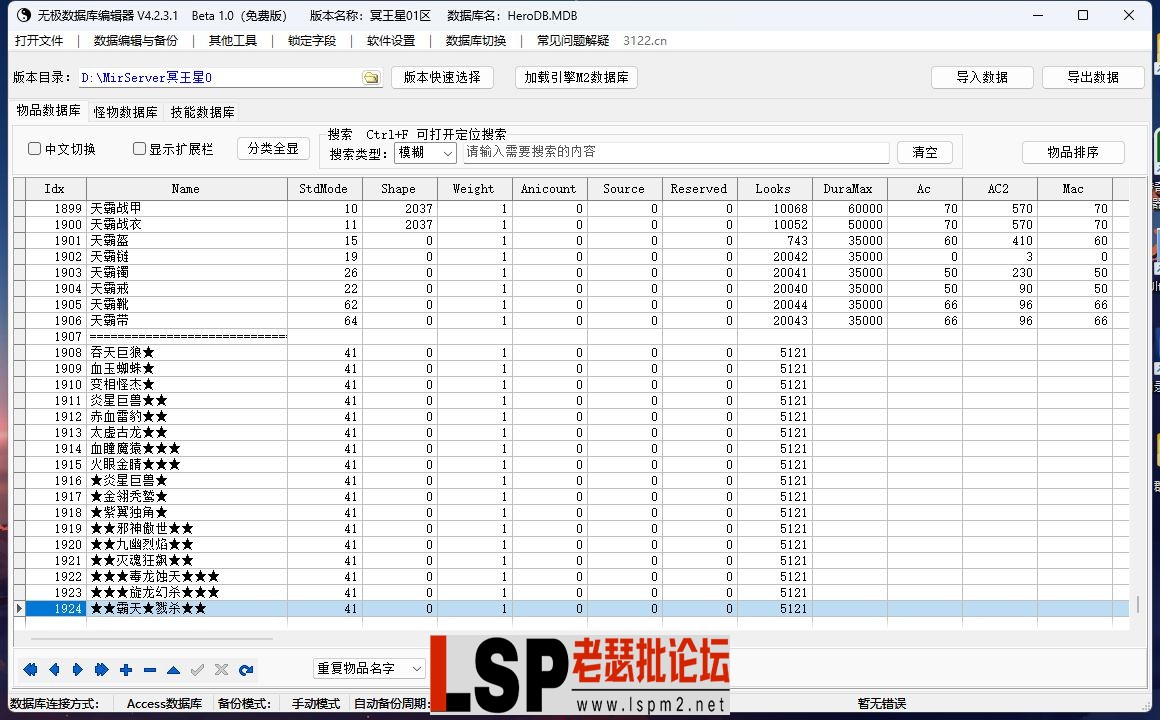Open the 模糊 search type dropdown
The width and height of the screenshot is (1160, 720).
click(425, 152)
